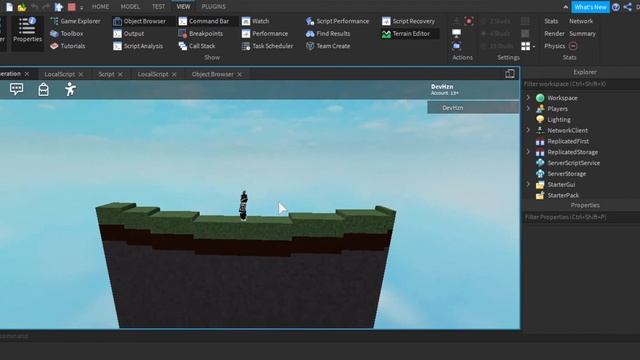Switch to the VIEW ribbon tab
The image size is (640, 360).
pyautogui.click(x=183, y=7)
